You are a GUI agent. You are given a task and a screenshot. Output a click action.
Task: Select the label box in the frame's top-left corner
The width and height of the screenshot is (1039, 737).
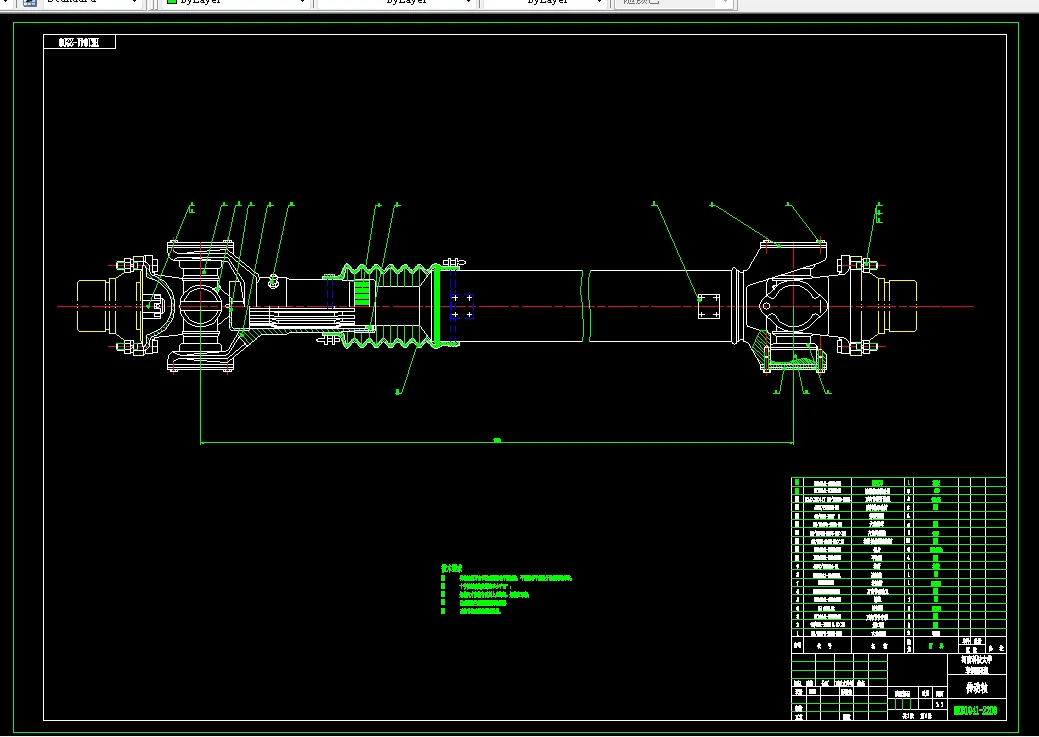[80, 42]
